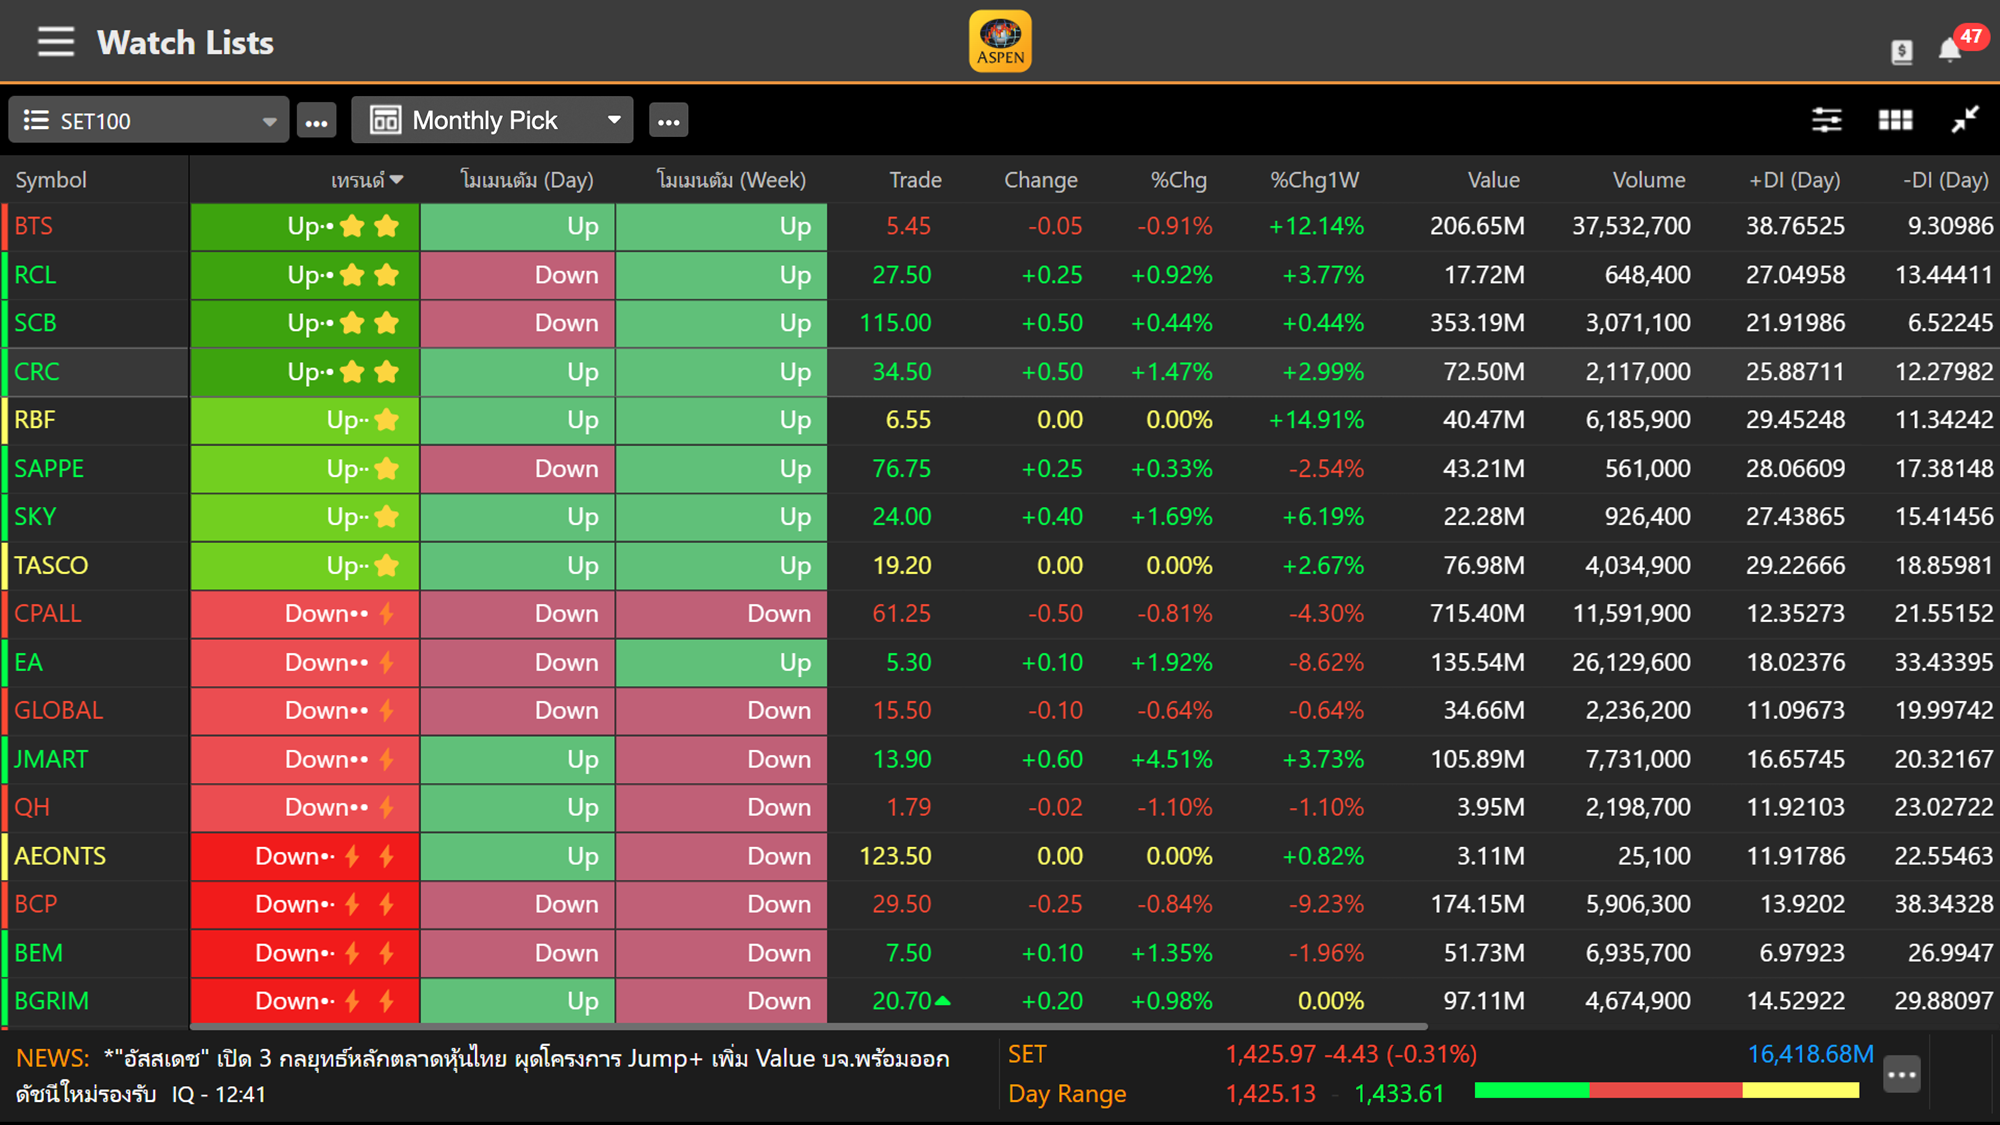Click BCP -DI value 38.34328
Image resolution: width=2000 pixels, height=1125 pixels.
tap(1943, 904)
